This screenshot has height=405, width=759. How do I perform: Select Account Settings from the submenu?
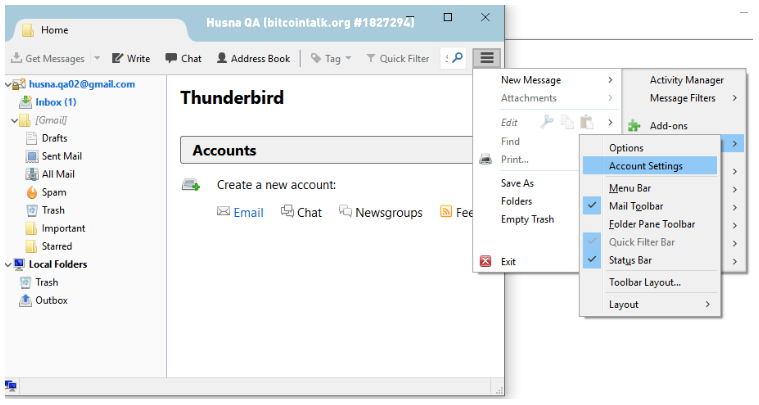[650, 165]
